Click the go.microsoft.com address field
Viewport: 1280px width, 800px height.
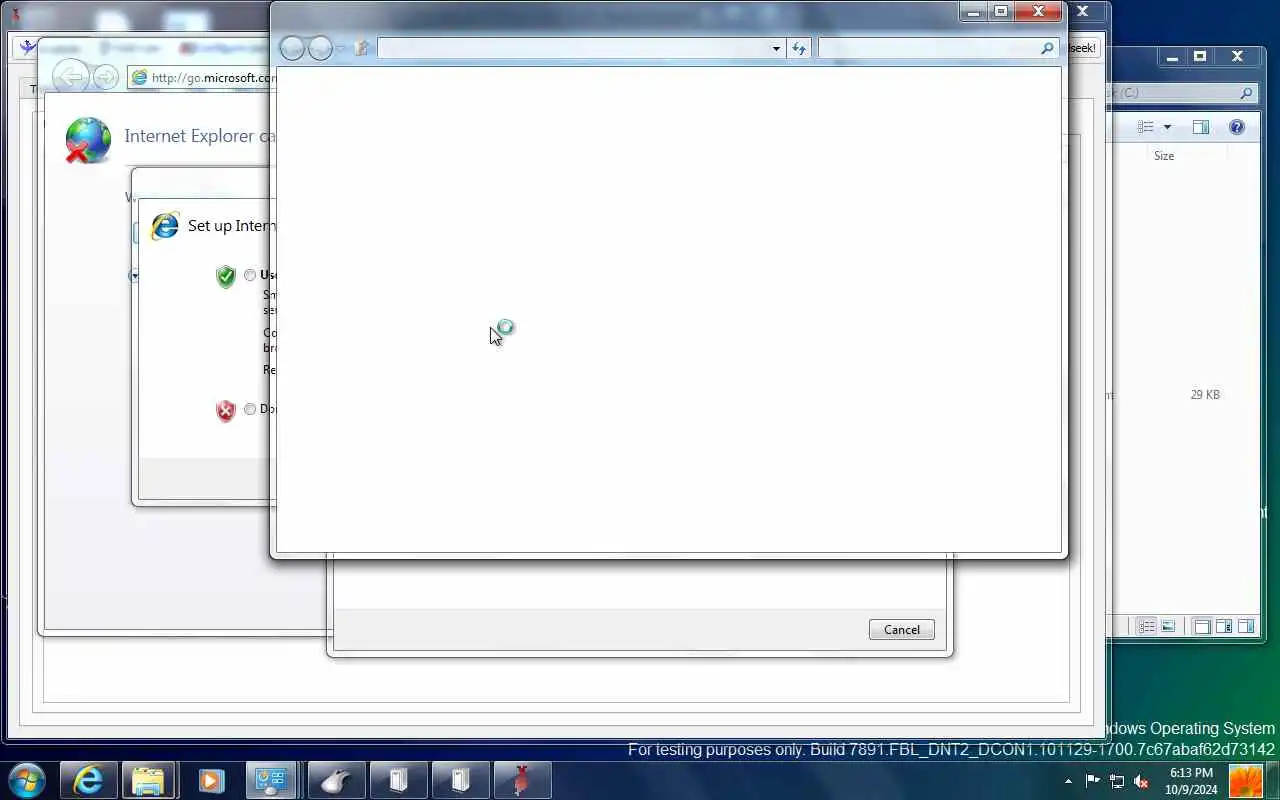[203, 78]
